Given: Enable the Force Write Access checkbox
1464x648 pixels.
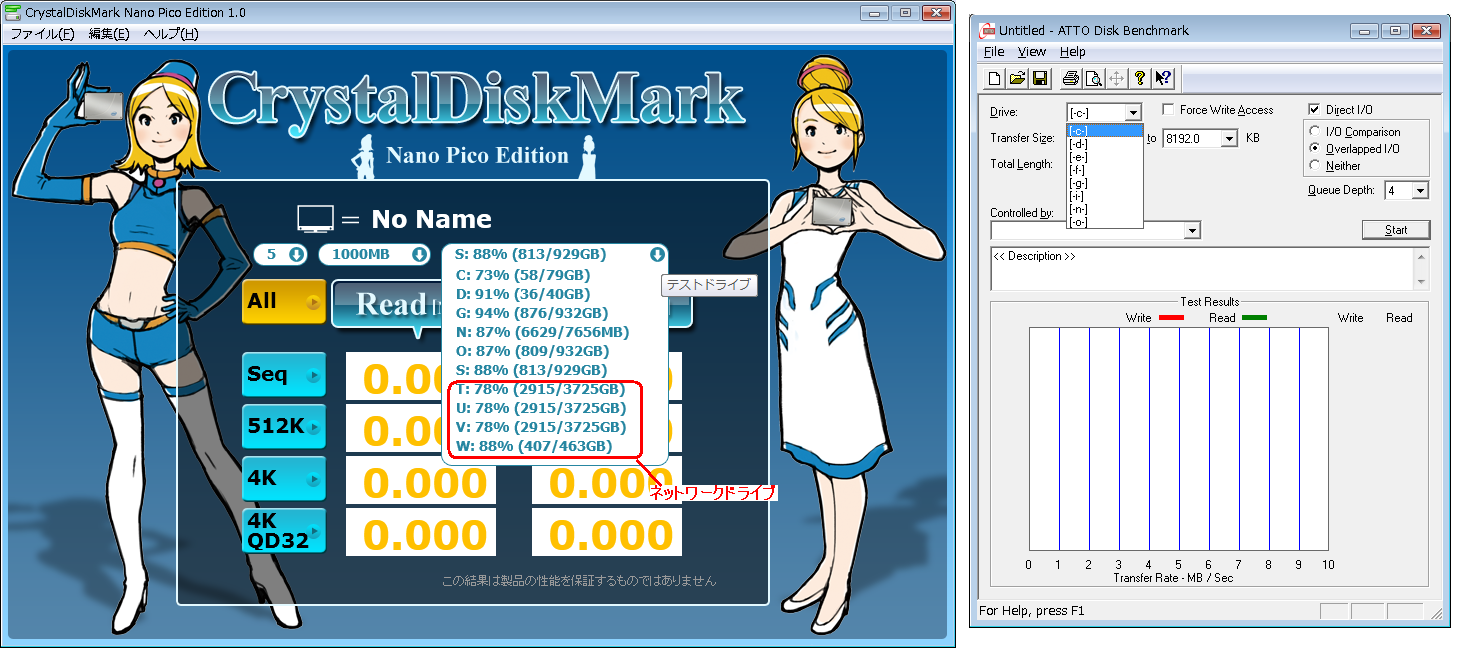Looking at the screenshot, I should 1170,110.
